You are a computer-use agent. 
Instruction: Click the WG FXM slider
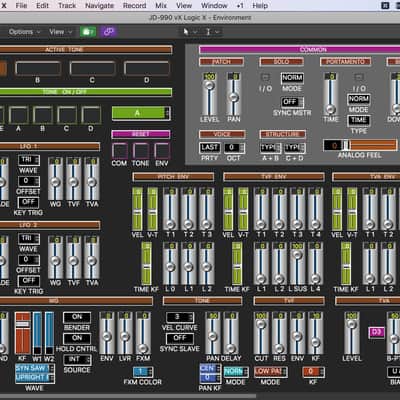pyautogui.click(x=143, y=333)
